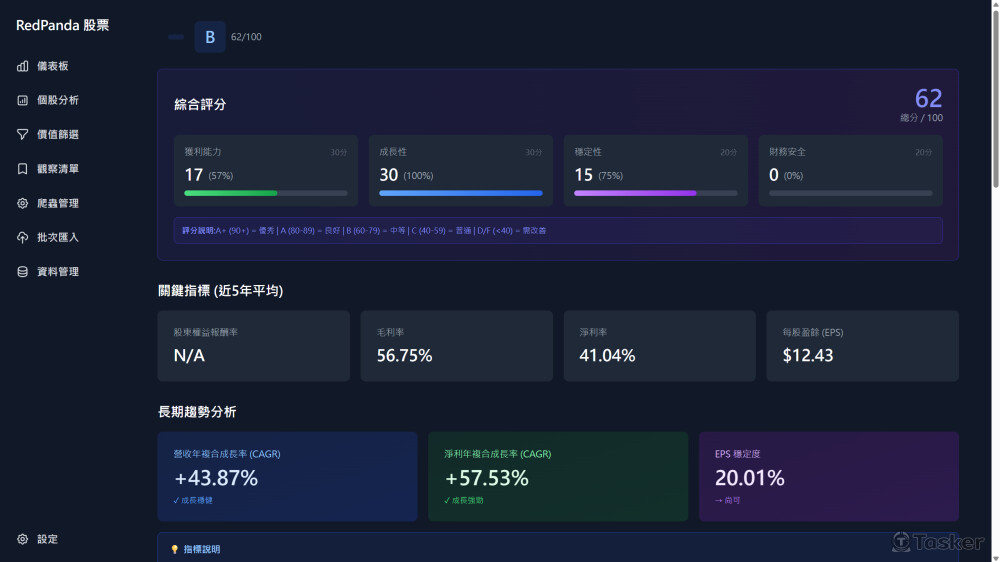
Task: Select the 財務安全 score card
Action: [851, 170]
